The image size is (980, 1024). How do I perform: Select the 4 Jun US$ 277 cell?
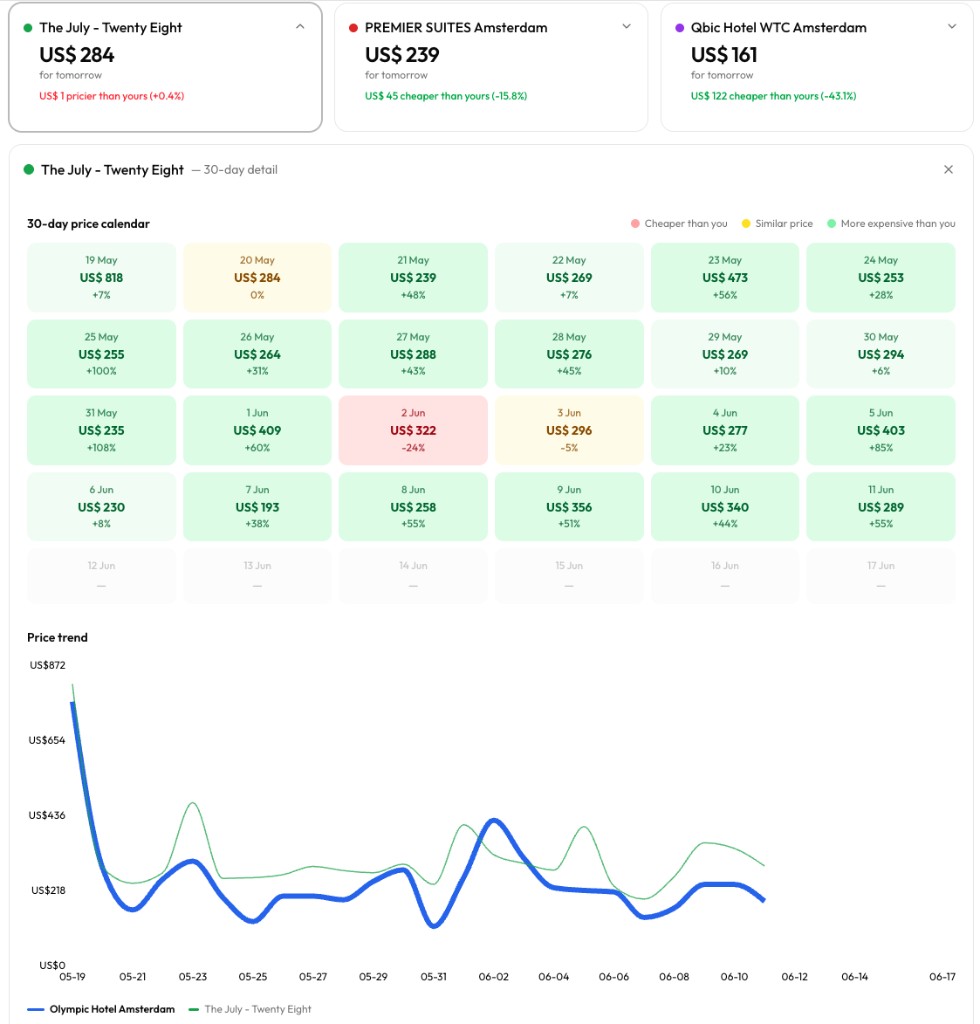point(725,430)
